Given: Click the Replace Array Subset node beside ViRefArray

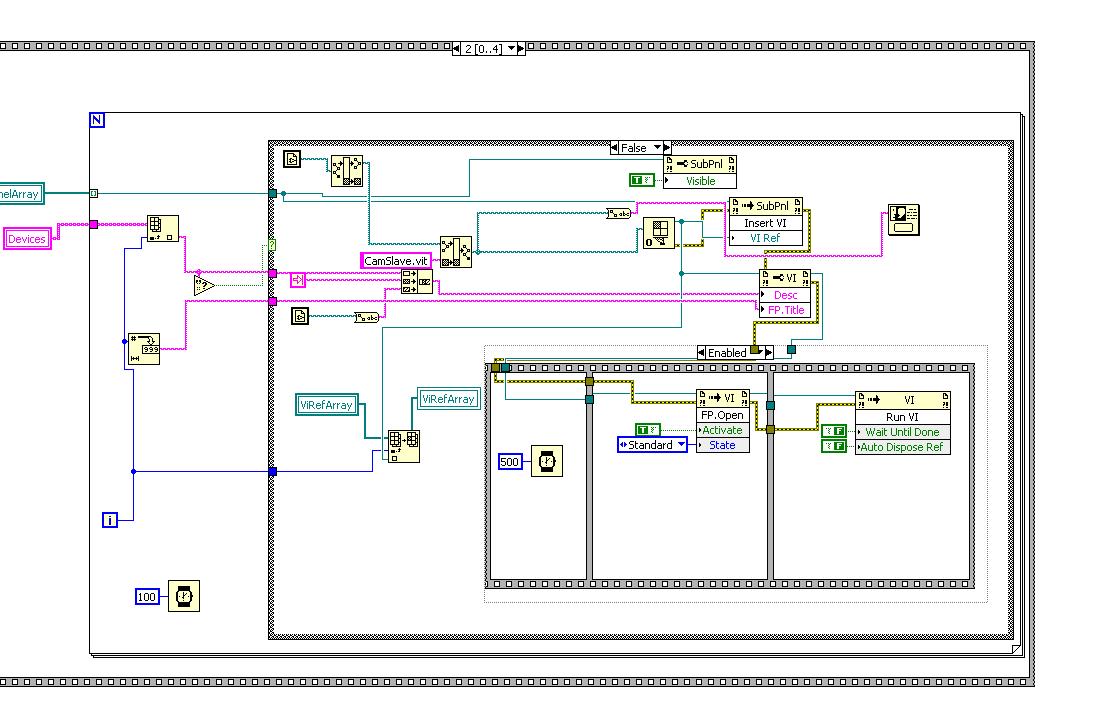Looking at the screenshot, I should click(404, 446).
